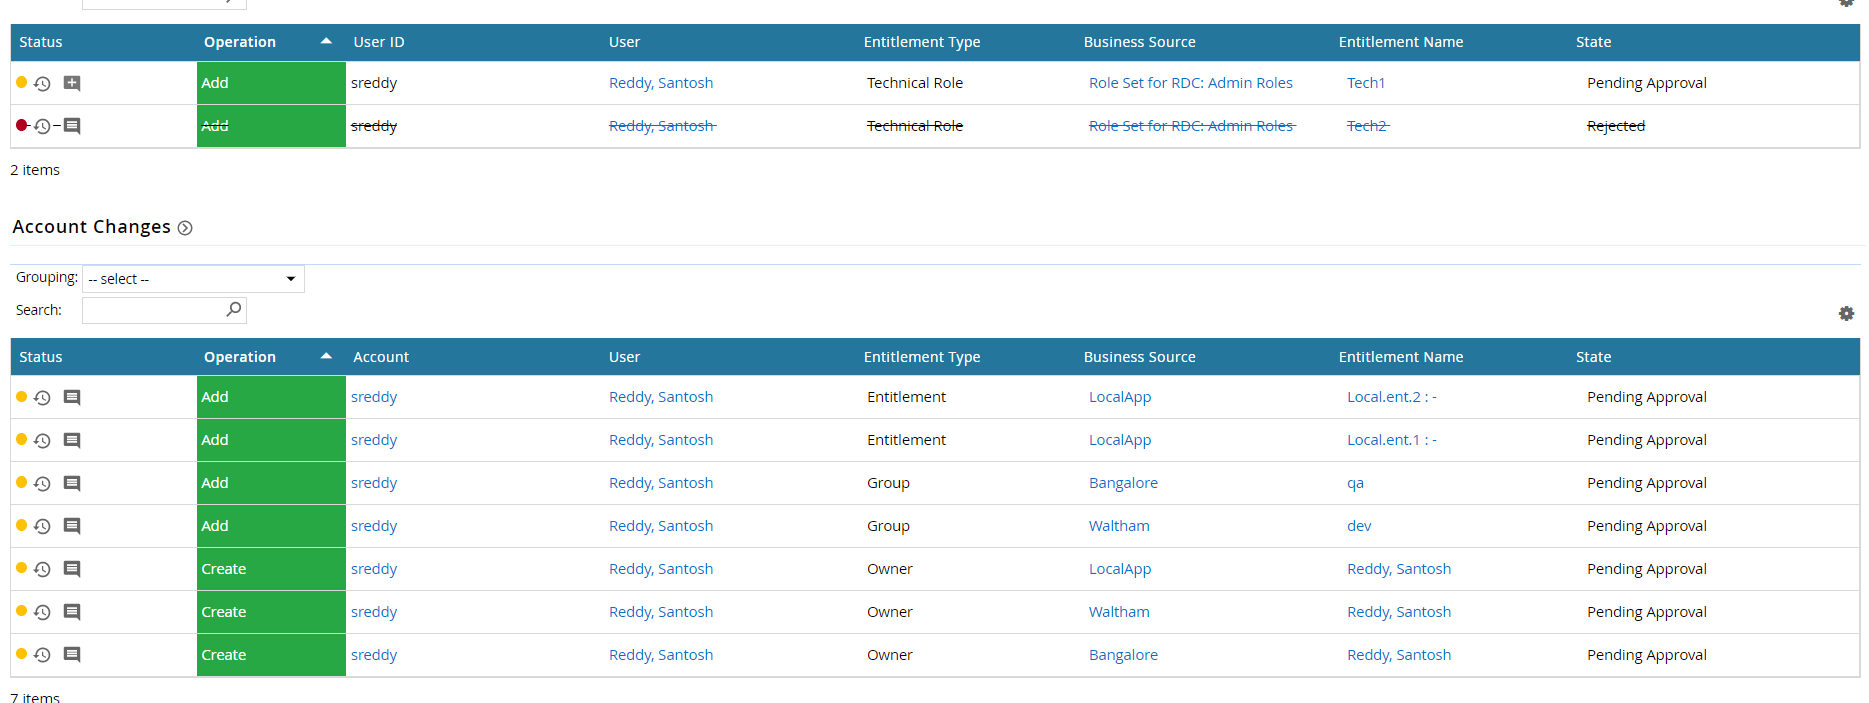The image size is (1869, 703).
Task: Toggle the Operation sort arrow in Account Changes table
Action: (326, 357)
